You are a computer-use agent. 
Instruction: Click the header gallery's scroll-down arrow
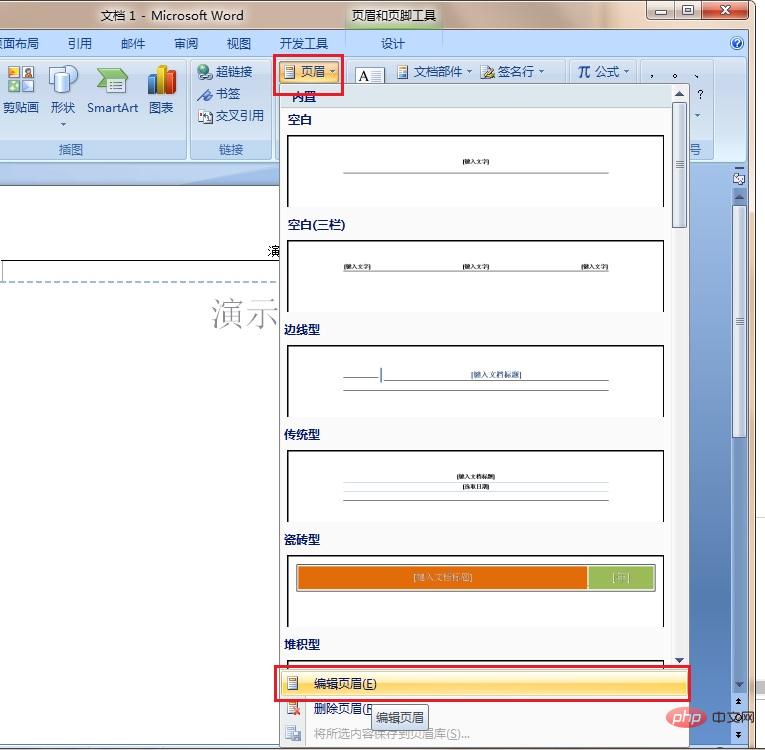point(680,661)
